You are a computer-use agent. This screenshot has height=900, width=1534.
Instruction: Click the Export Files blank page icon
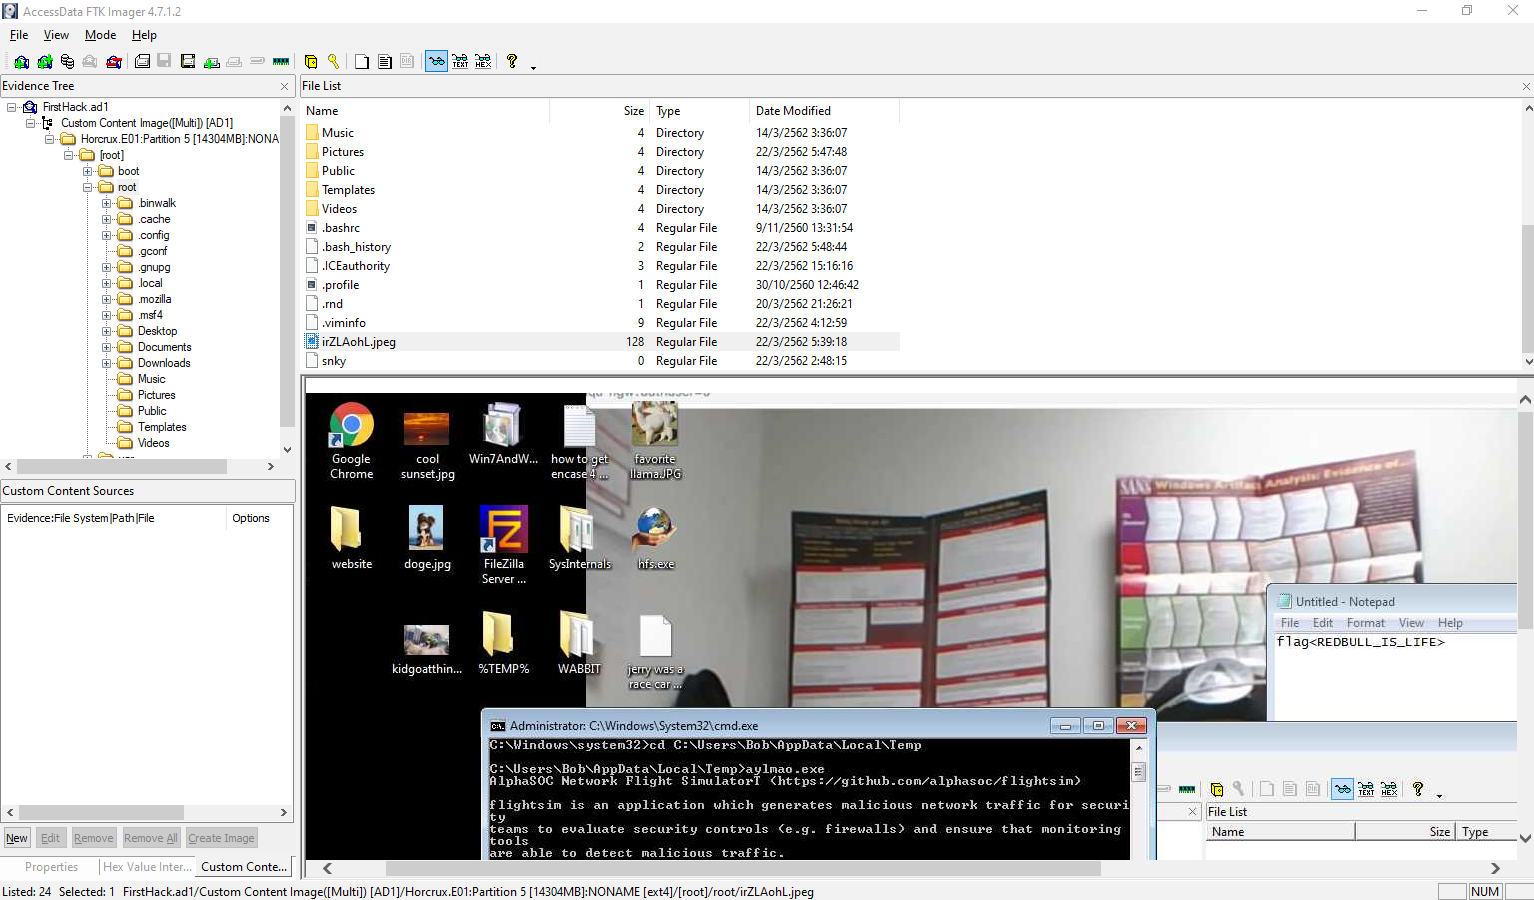(x=362, y=62)
